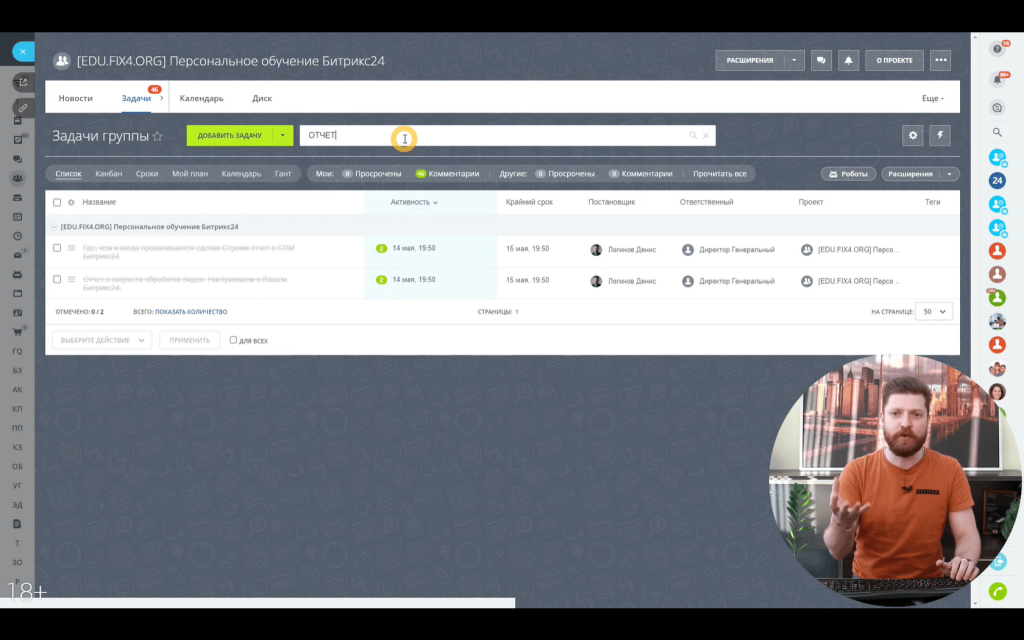Click in the search field containing ОТЧЕТ
Screen dimensions: 1024x640
pyautogui.click(x=507, y=135)
